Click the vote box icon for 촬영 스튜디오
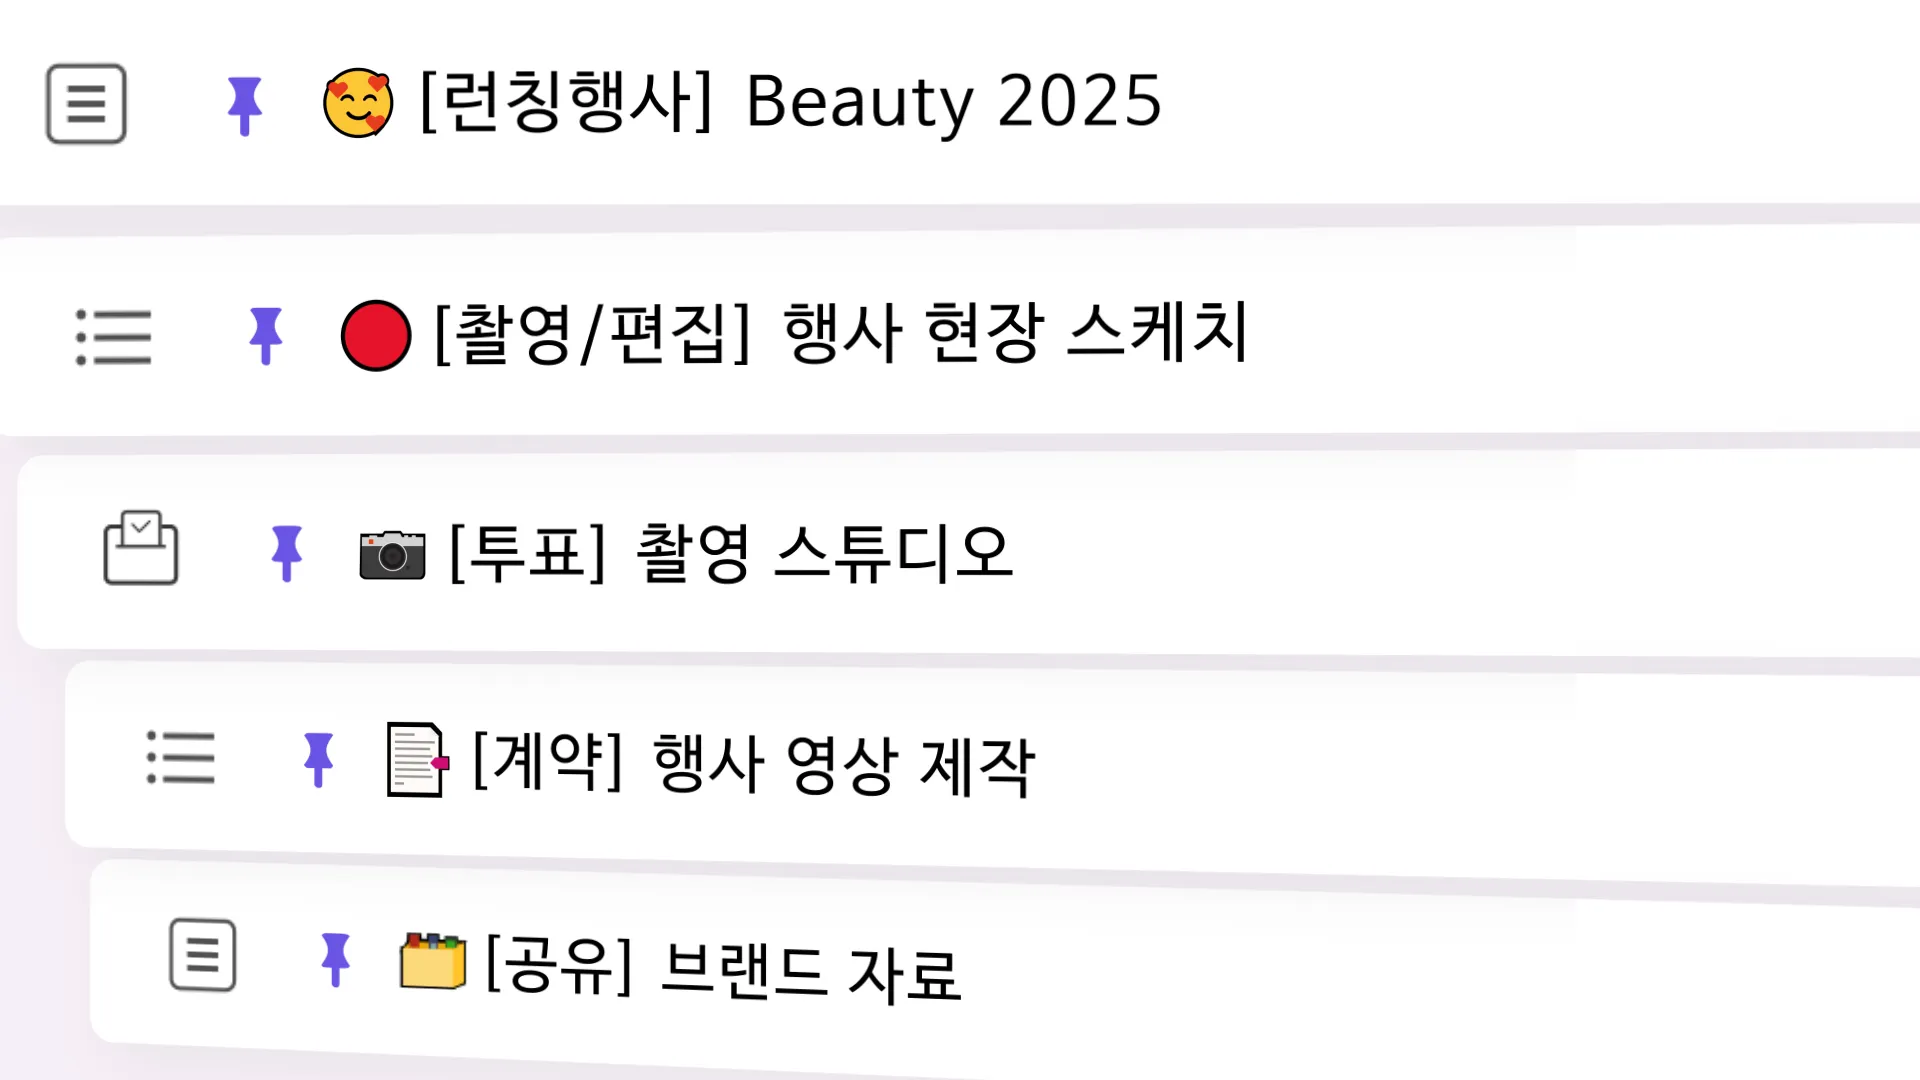The image size is (1920, 1080). click(x=140, y=548)
